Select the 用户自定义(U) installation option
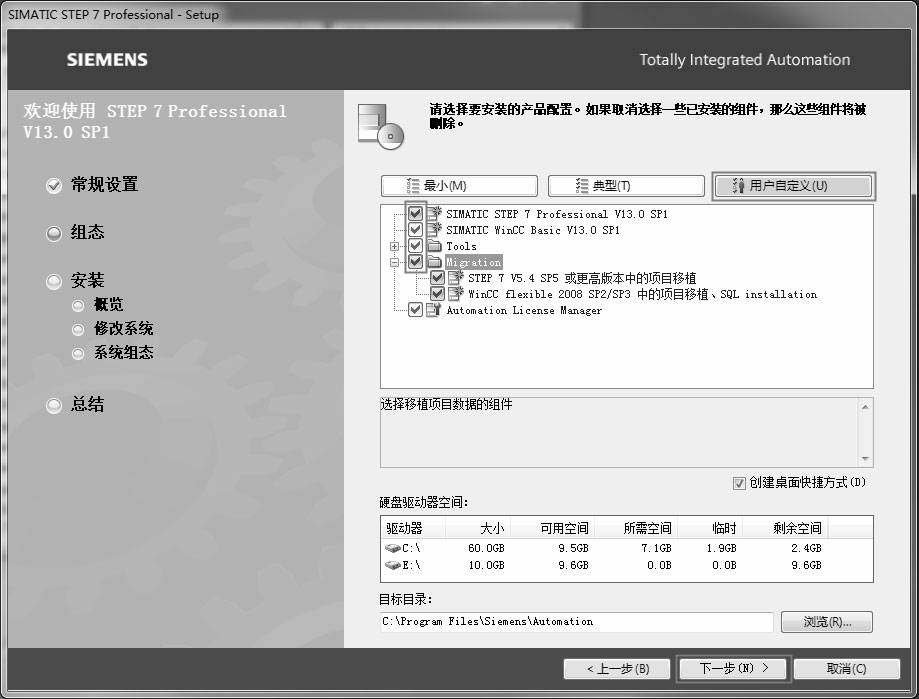Viewport: 919px width, 699px height. 794,186
